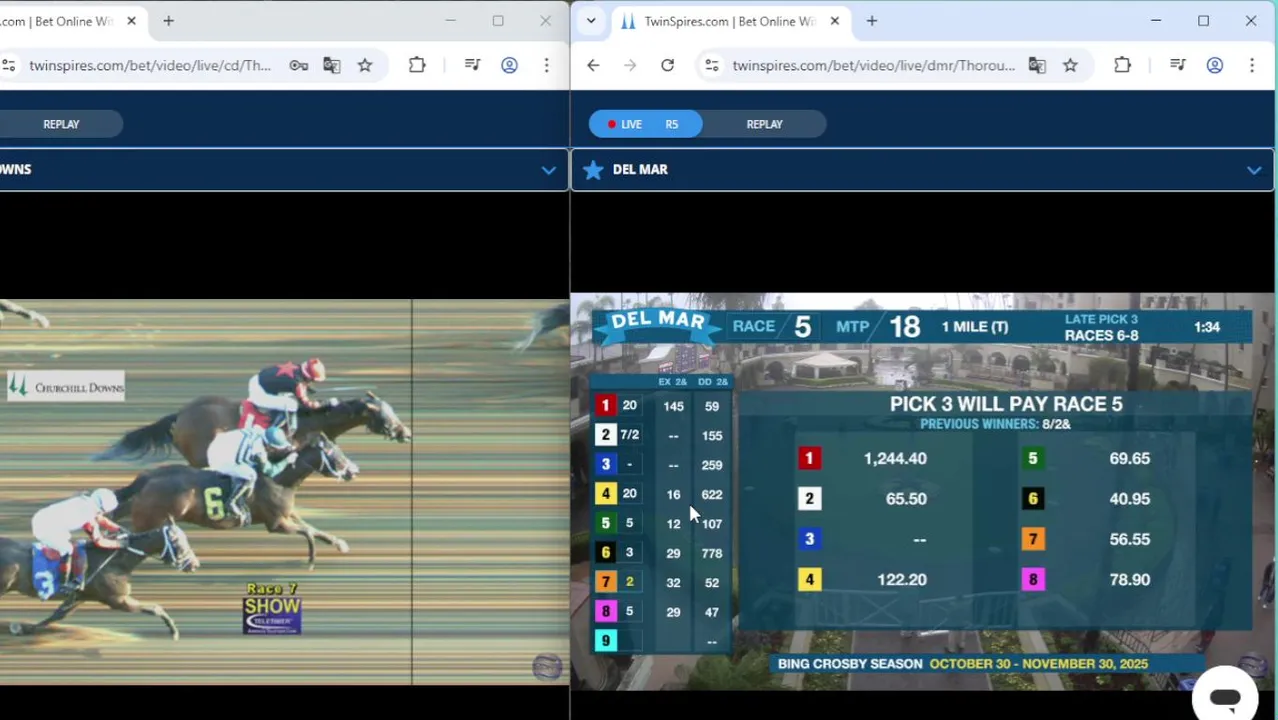Go back in right browser window
1278x720 pixels.
[593, 65]
